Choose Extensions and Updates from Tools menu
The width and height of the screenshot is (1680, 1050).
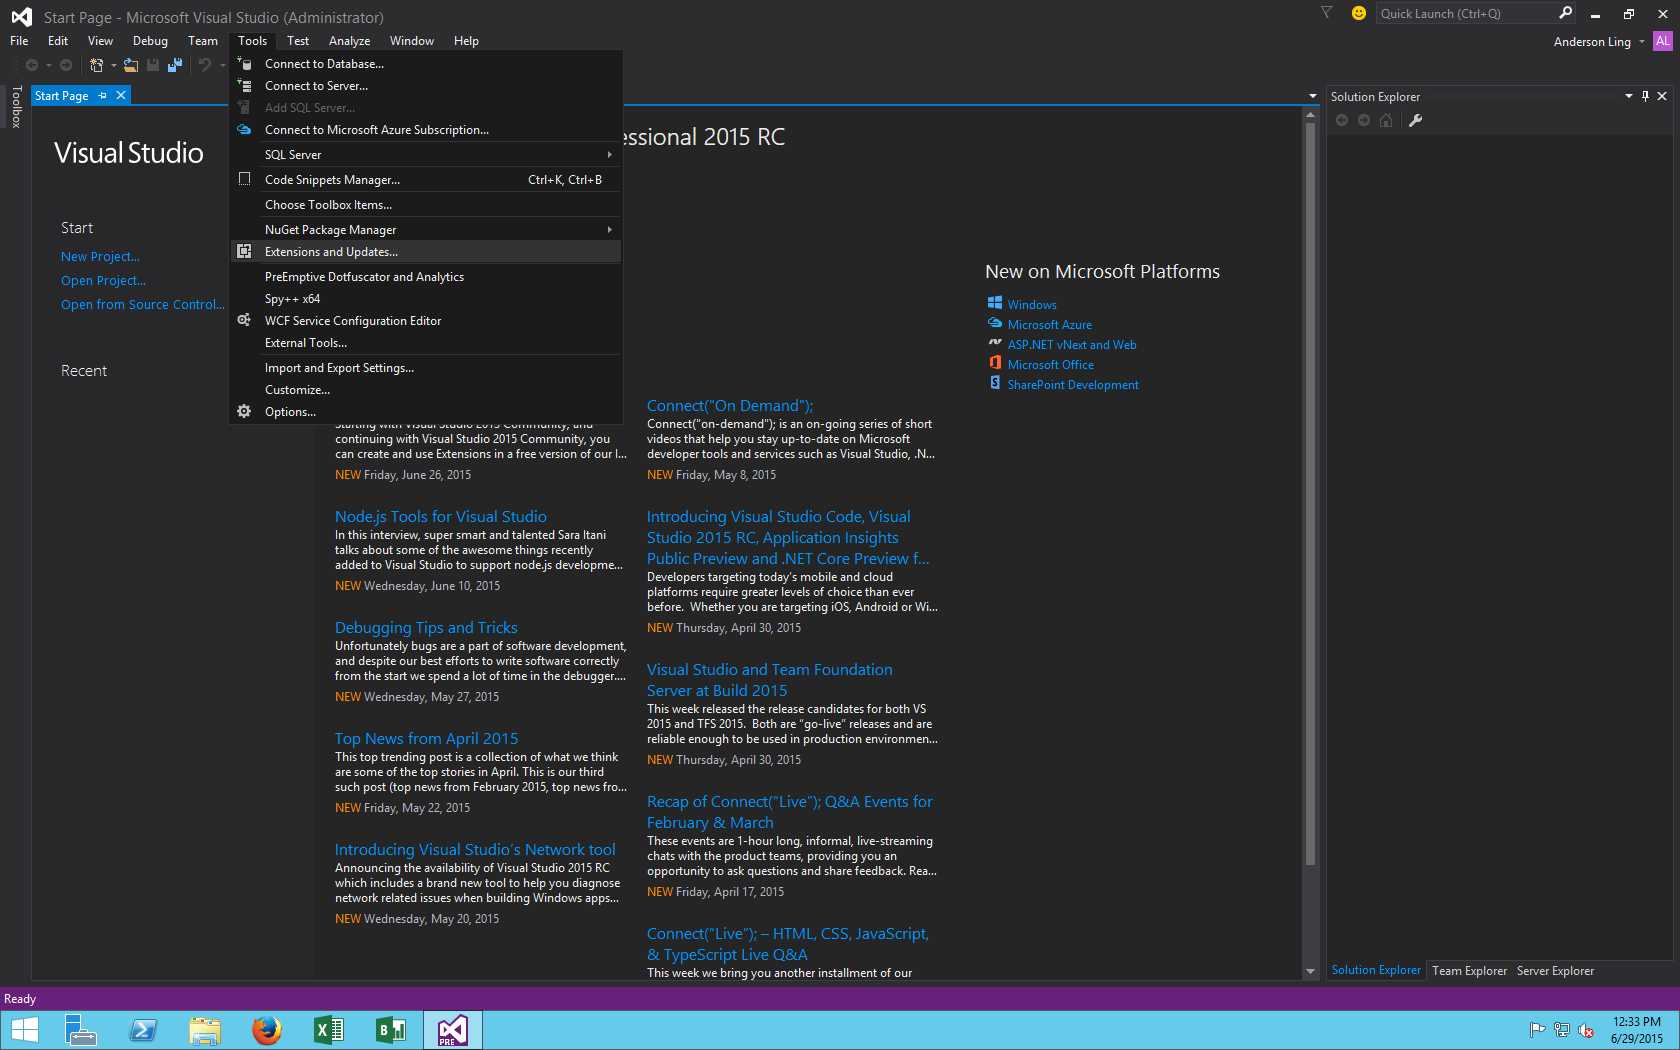click(x=426, y=252)
